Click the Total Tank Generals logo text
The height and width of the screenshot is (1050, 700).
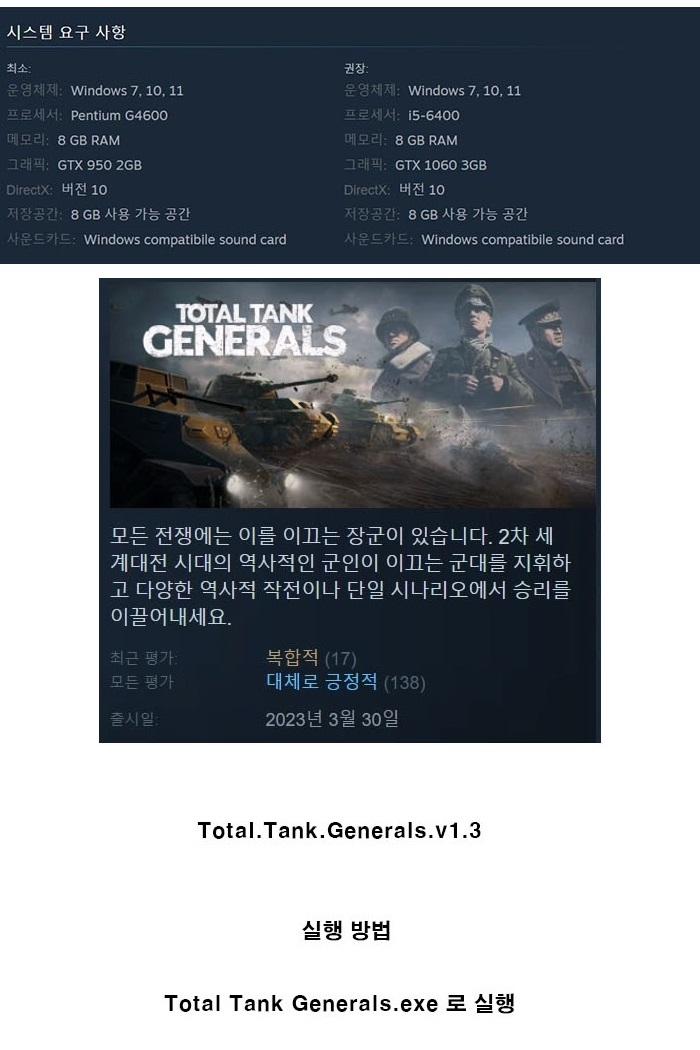(244, 329)
